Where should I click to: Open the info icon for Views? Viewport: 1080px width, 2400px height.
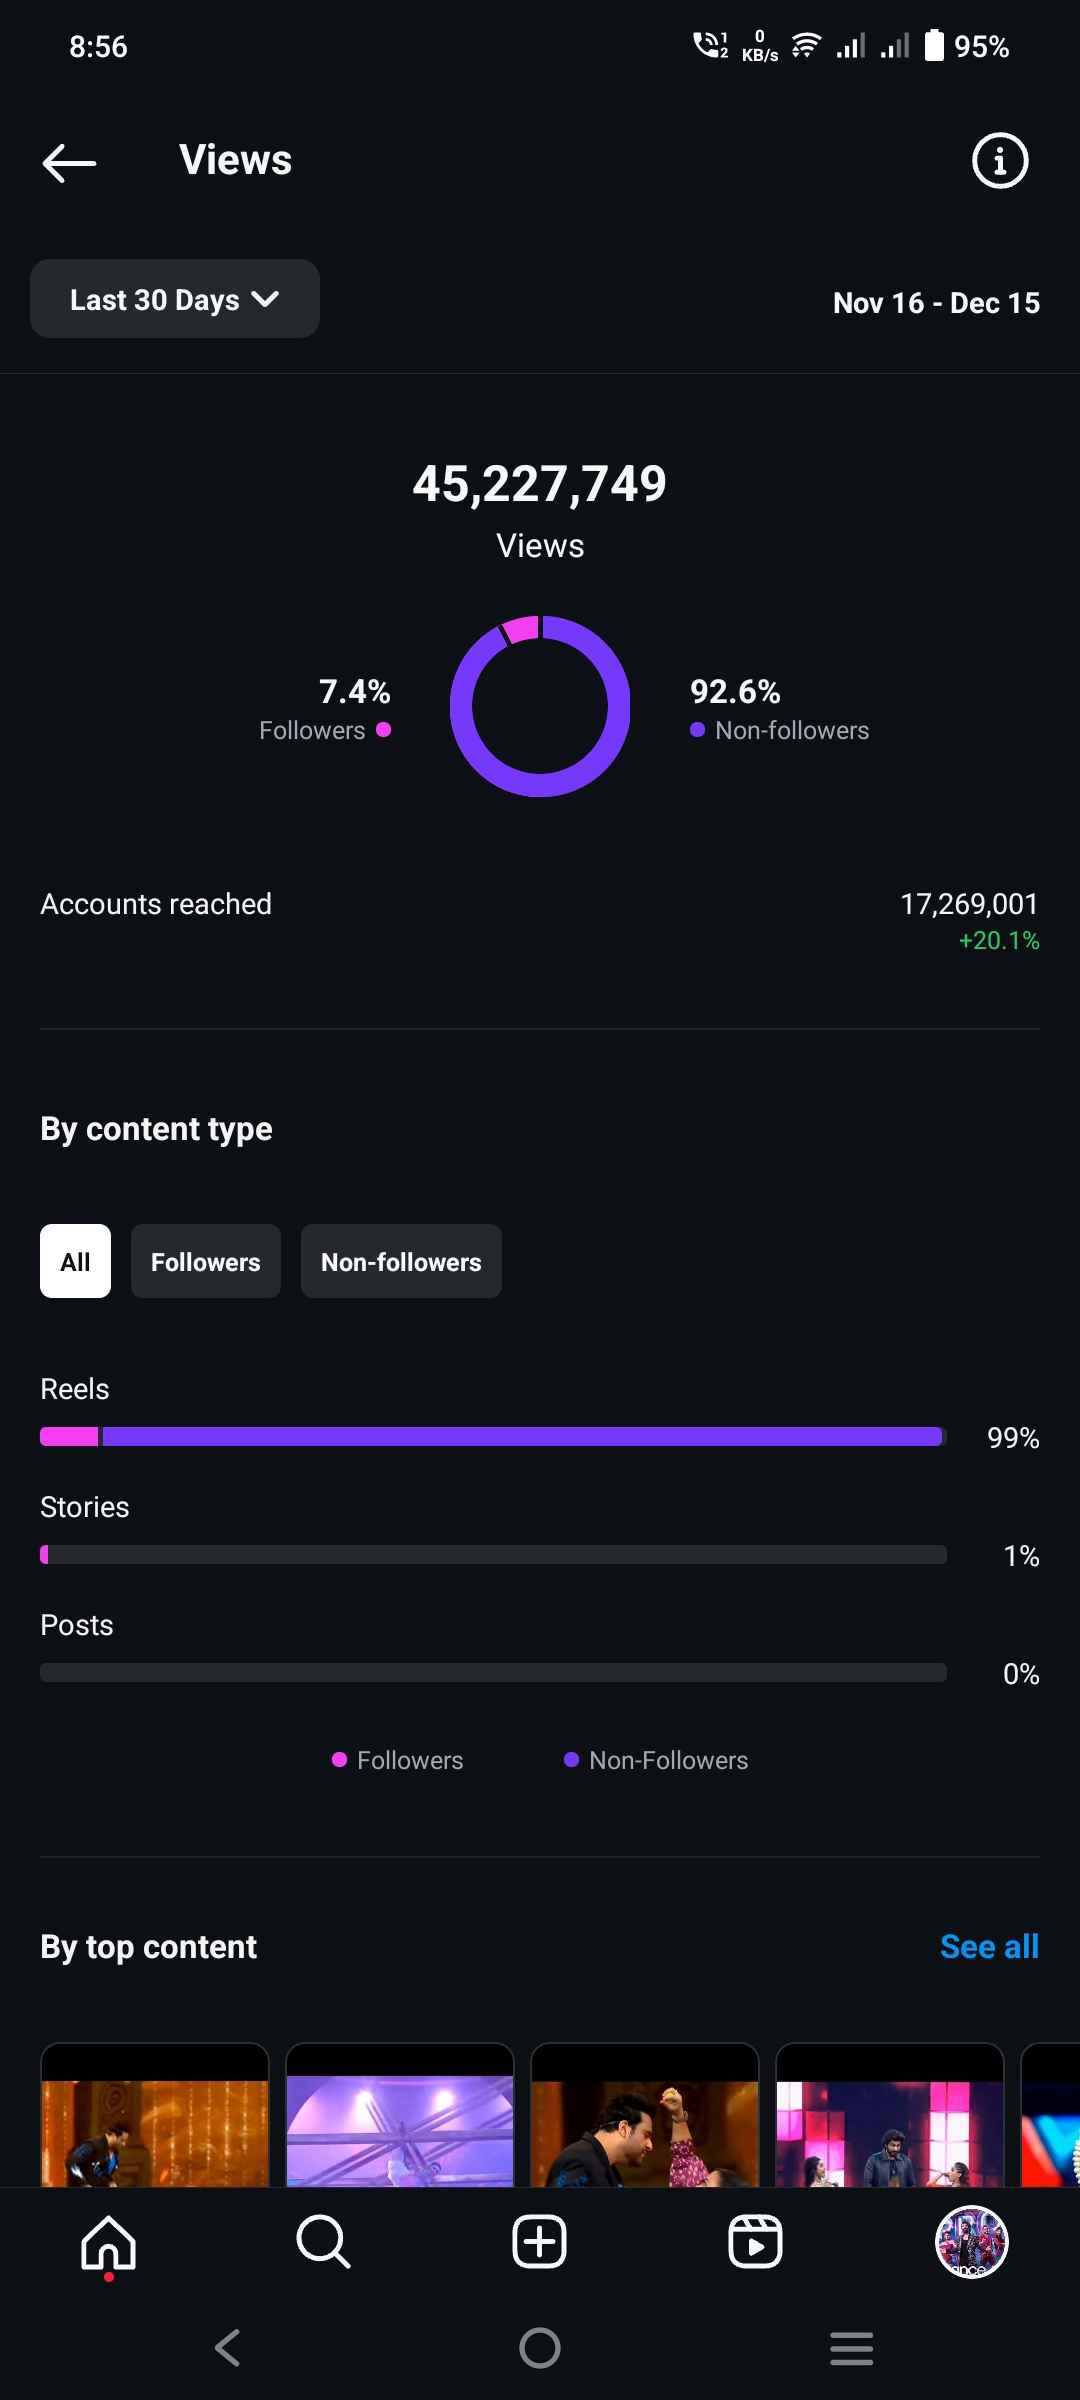[999, 160]
